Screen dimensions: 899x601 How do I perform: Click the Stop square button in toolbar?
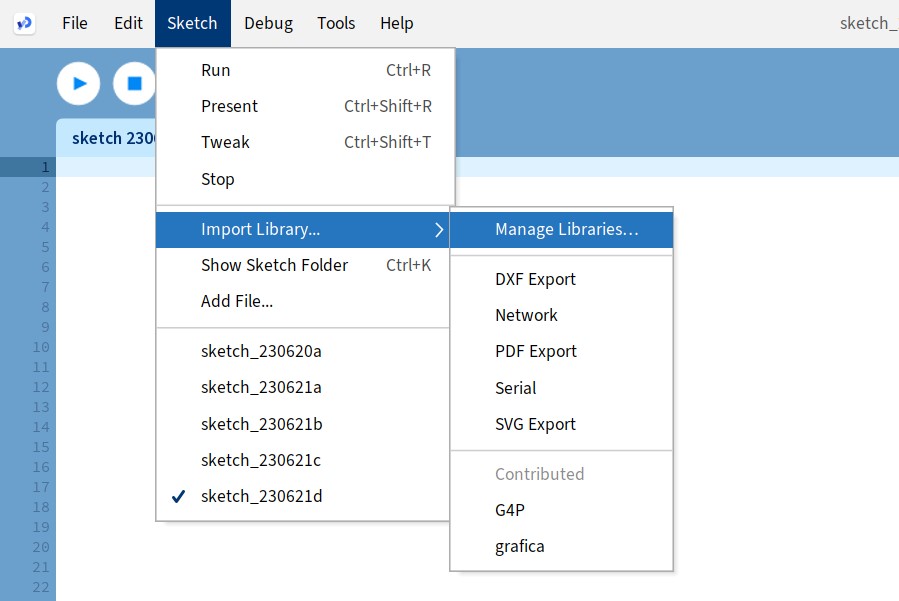(x=134, y=83)
